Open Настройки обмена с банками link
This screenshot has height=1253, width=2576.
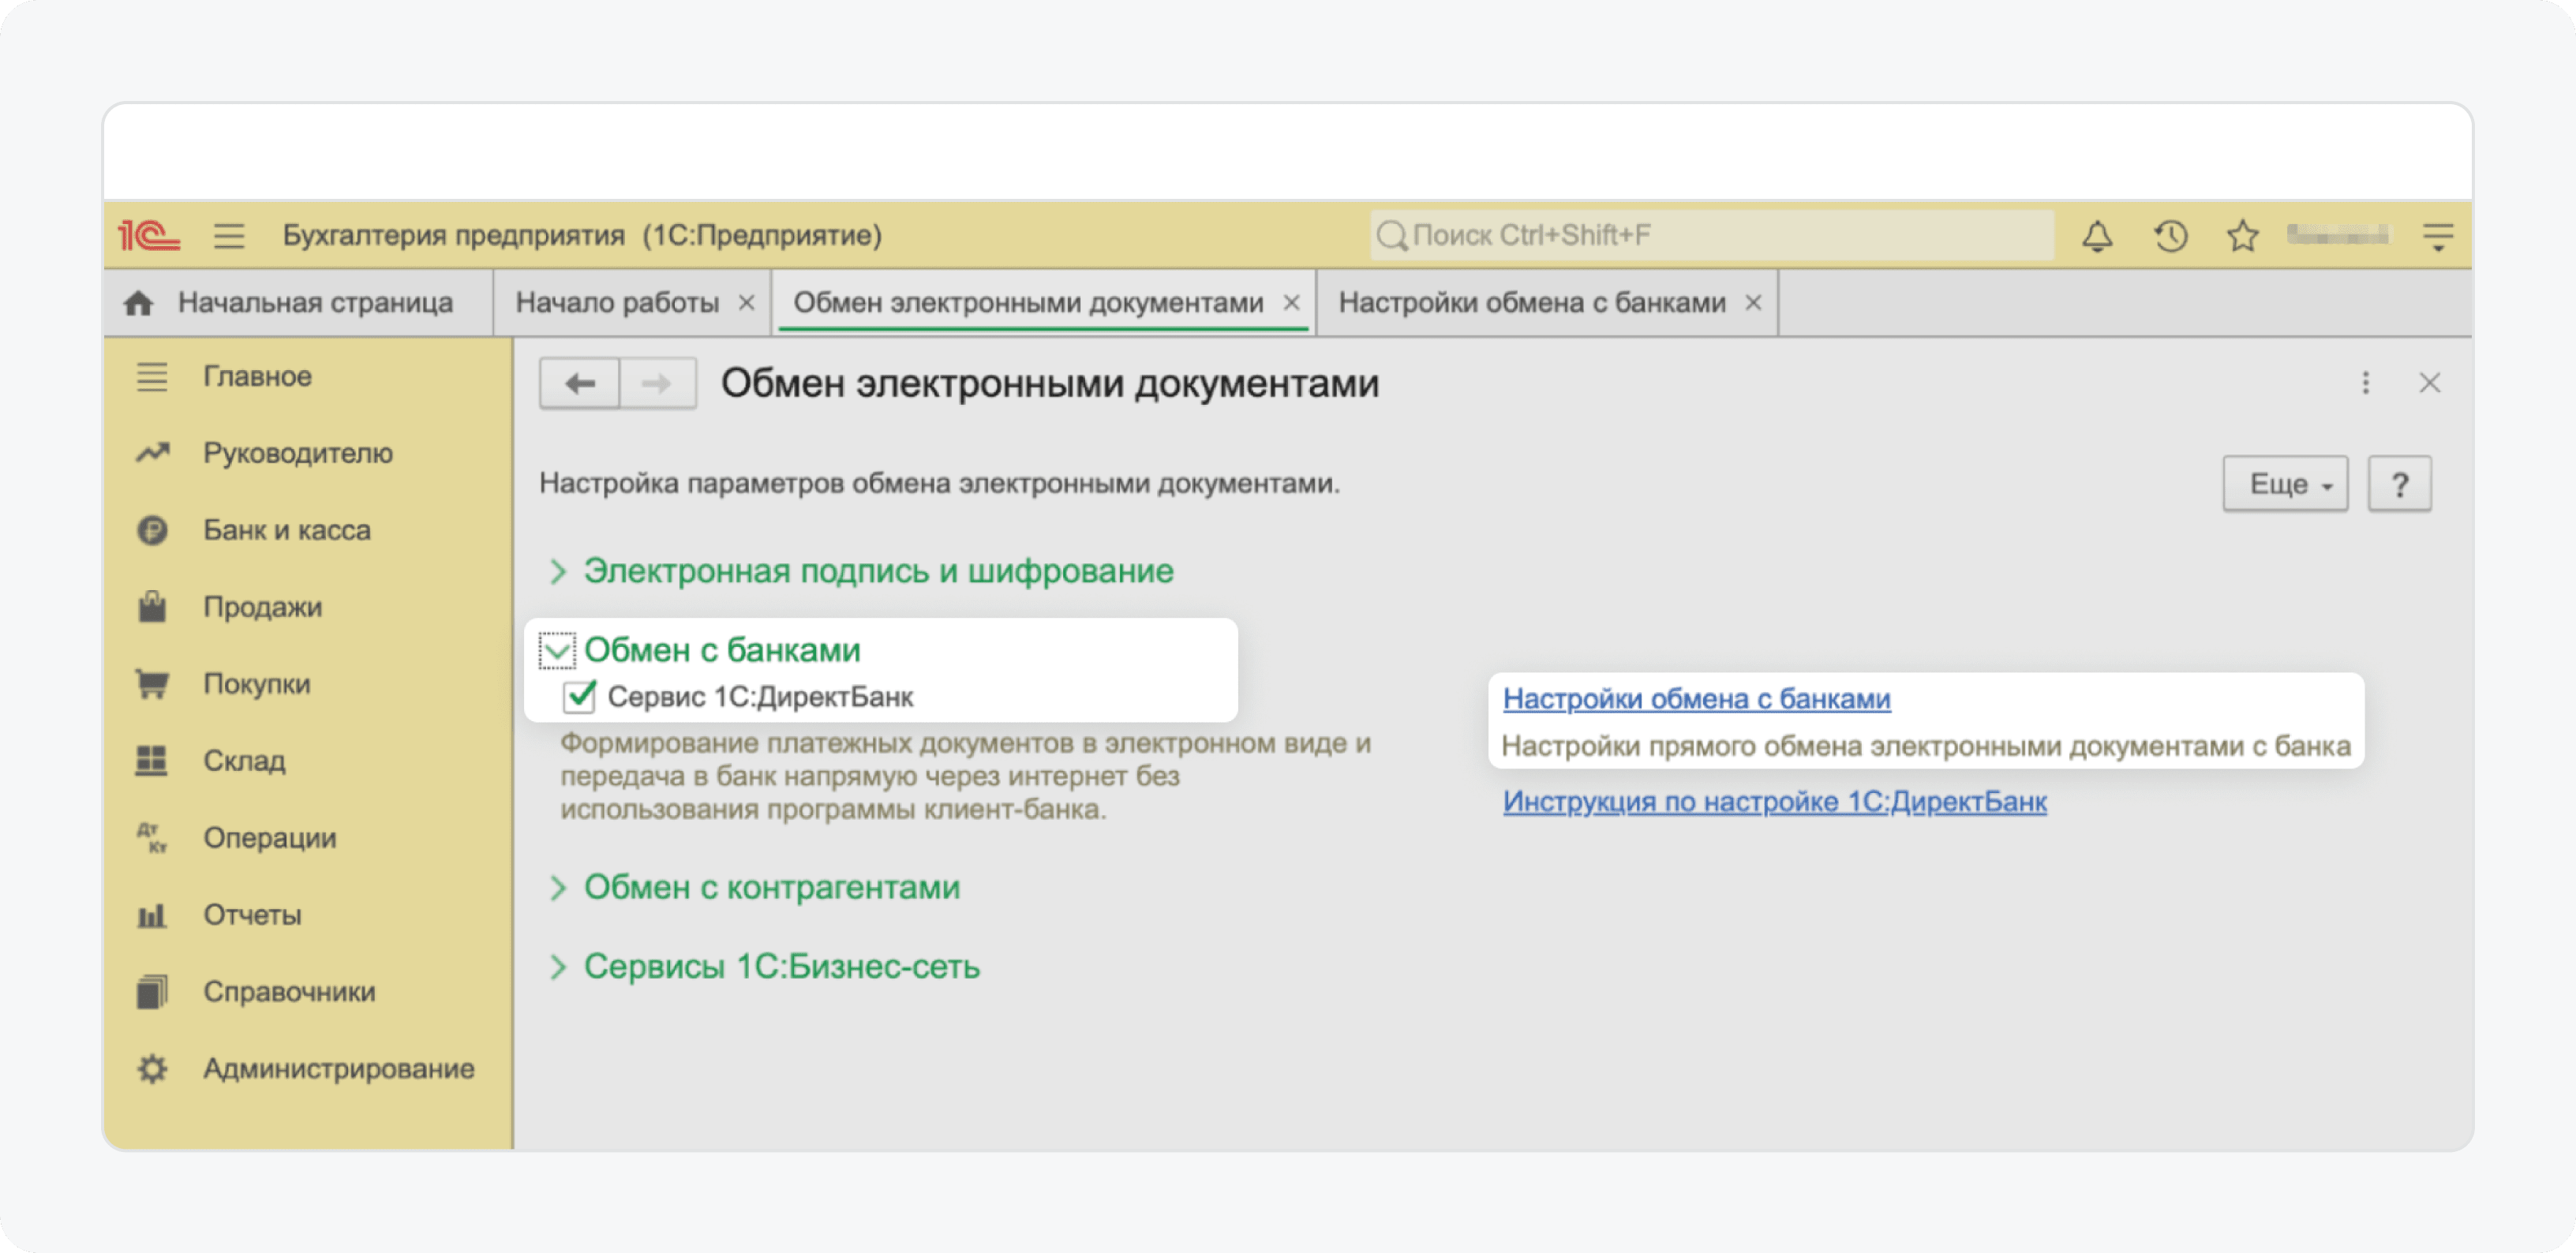(1696, 699)
